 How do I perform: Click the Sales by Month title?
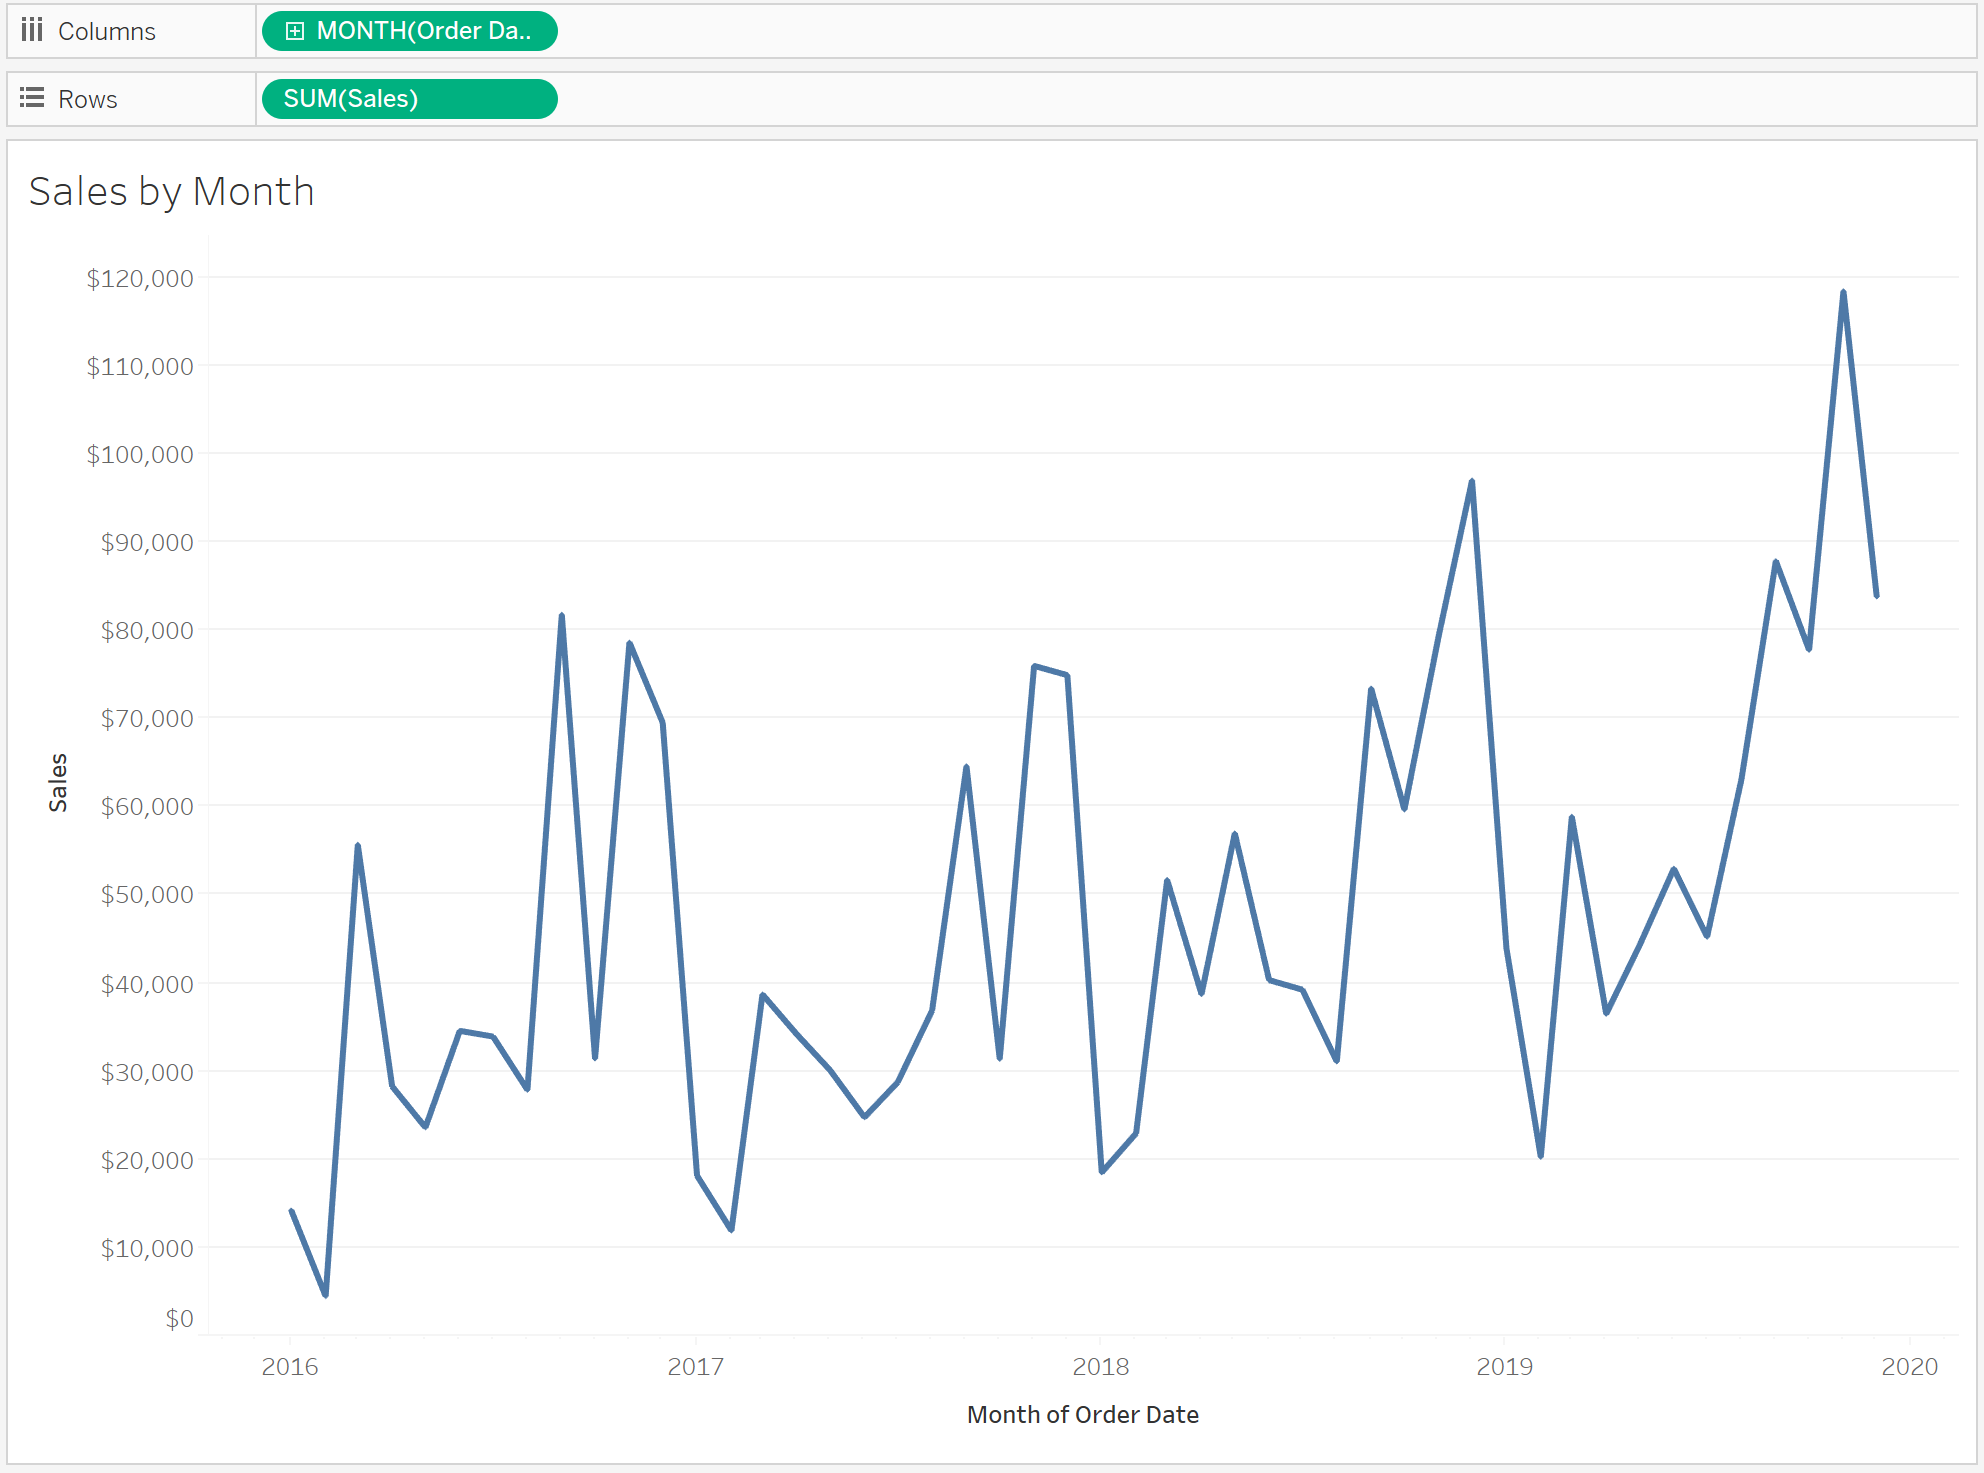[172, 191]
